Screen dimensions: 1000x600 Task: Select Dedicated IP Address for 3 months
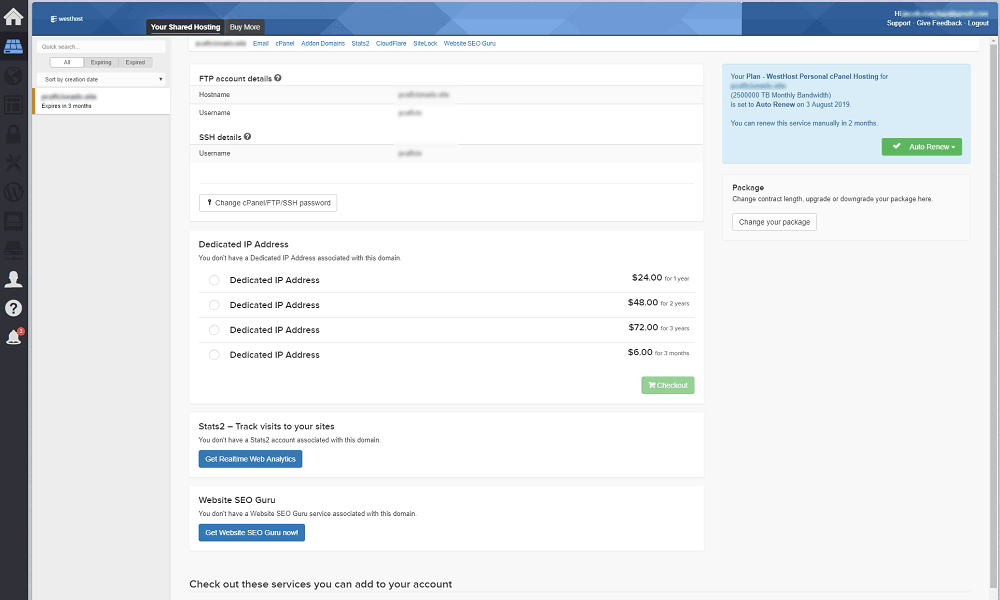coord(214,355)
